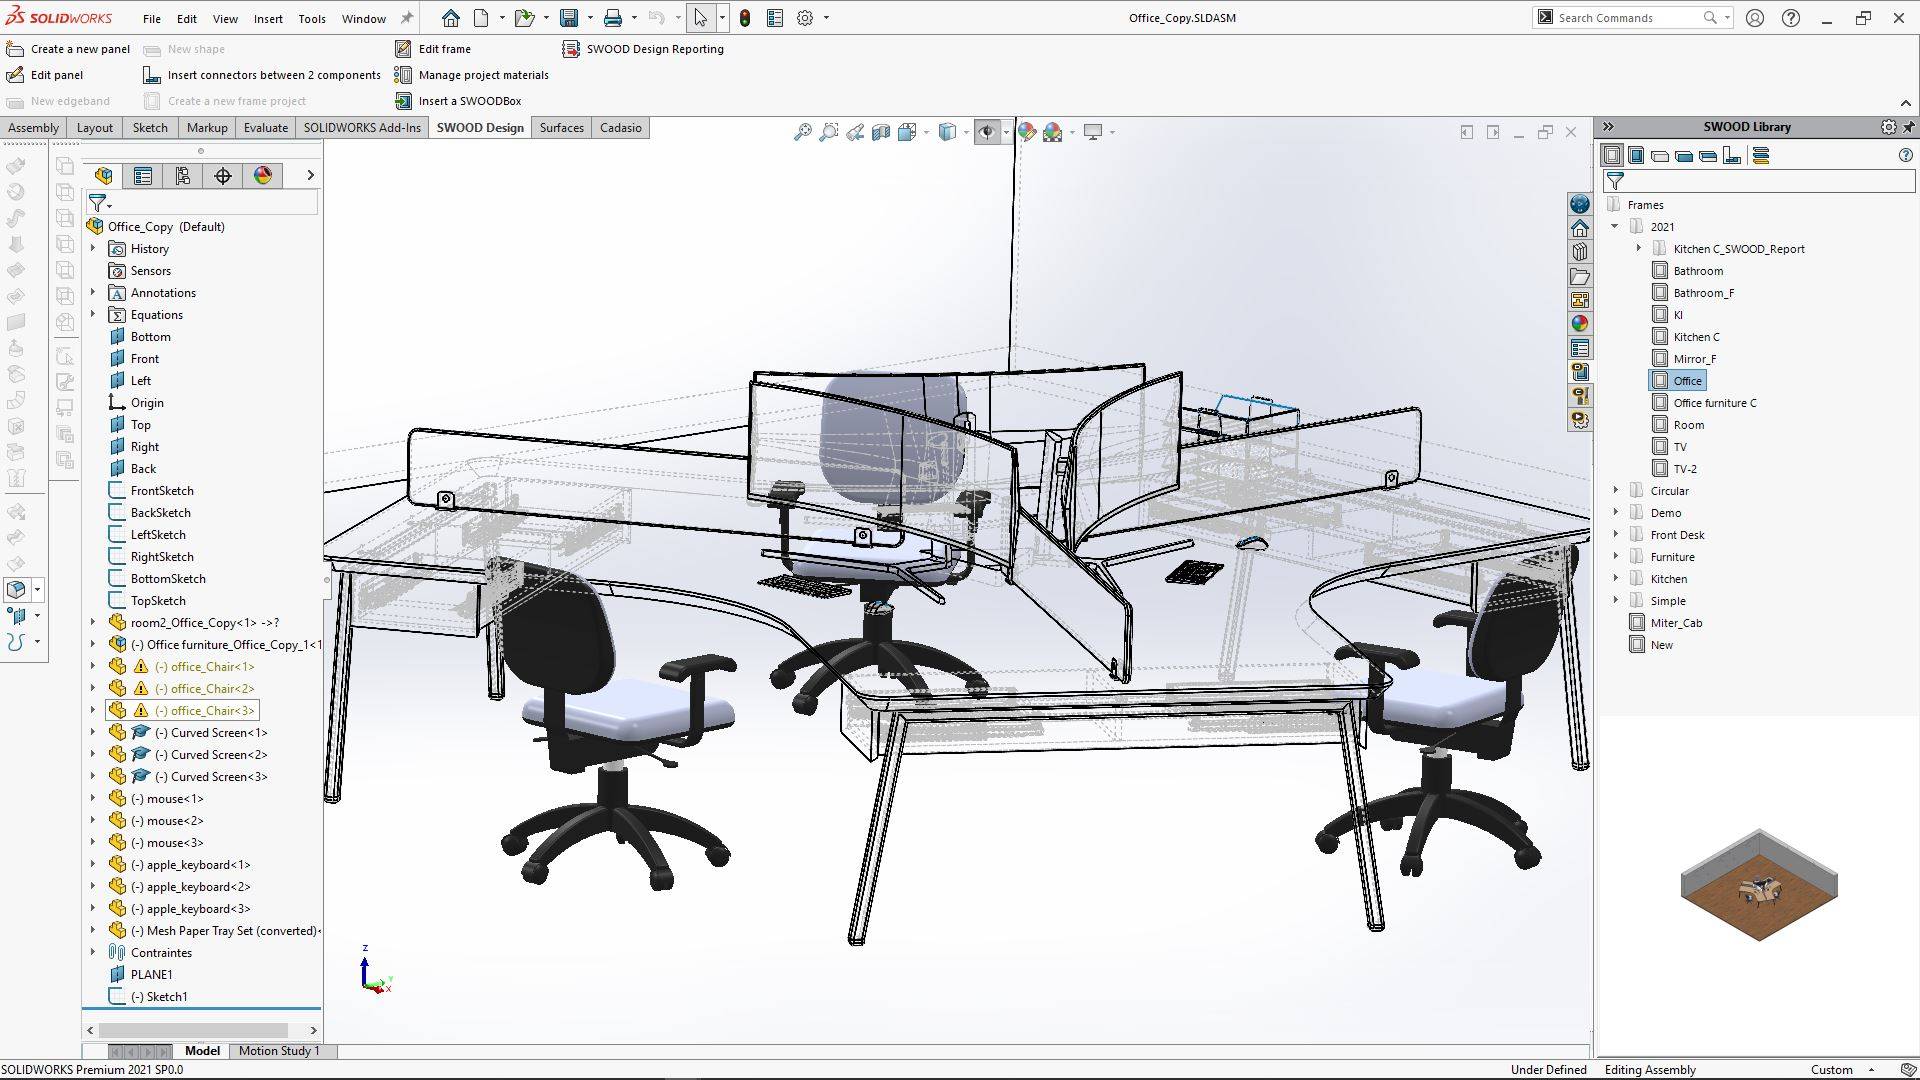Select stacked materials icon in SWOOD Library
The height and width of the screenshot is (1080, 1920).
1761,155
